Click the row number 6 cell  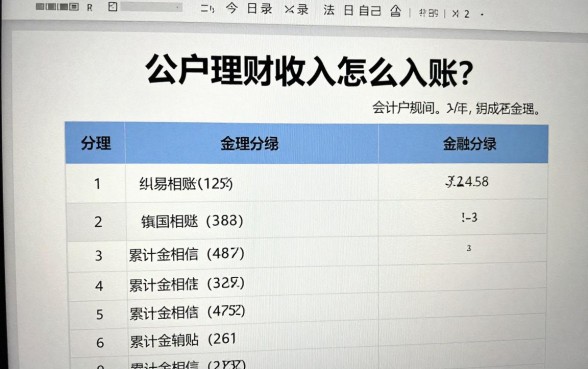pyautogui.click(x=100, y=342)
